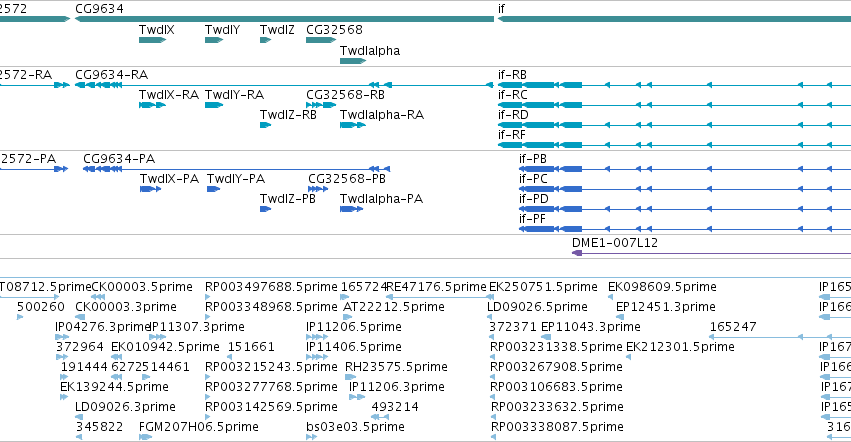Screen dimensions: 851x442
Task: Select EST EK250751.5prime
Action: pos(543,287)
